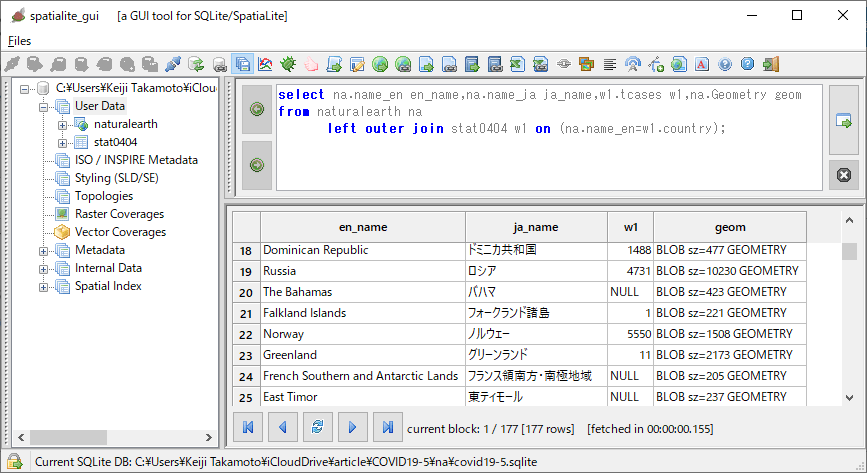Click the load SQL script icon

click(x=335, y=64)
